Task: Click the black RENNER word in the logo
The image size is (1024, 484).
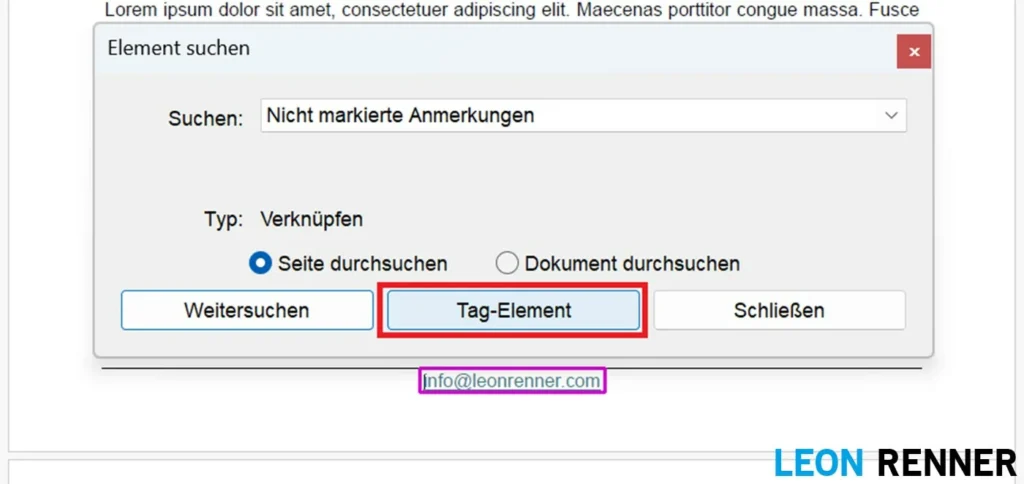Action: [946, 463]
